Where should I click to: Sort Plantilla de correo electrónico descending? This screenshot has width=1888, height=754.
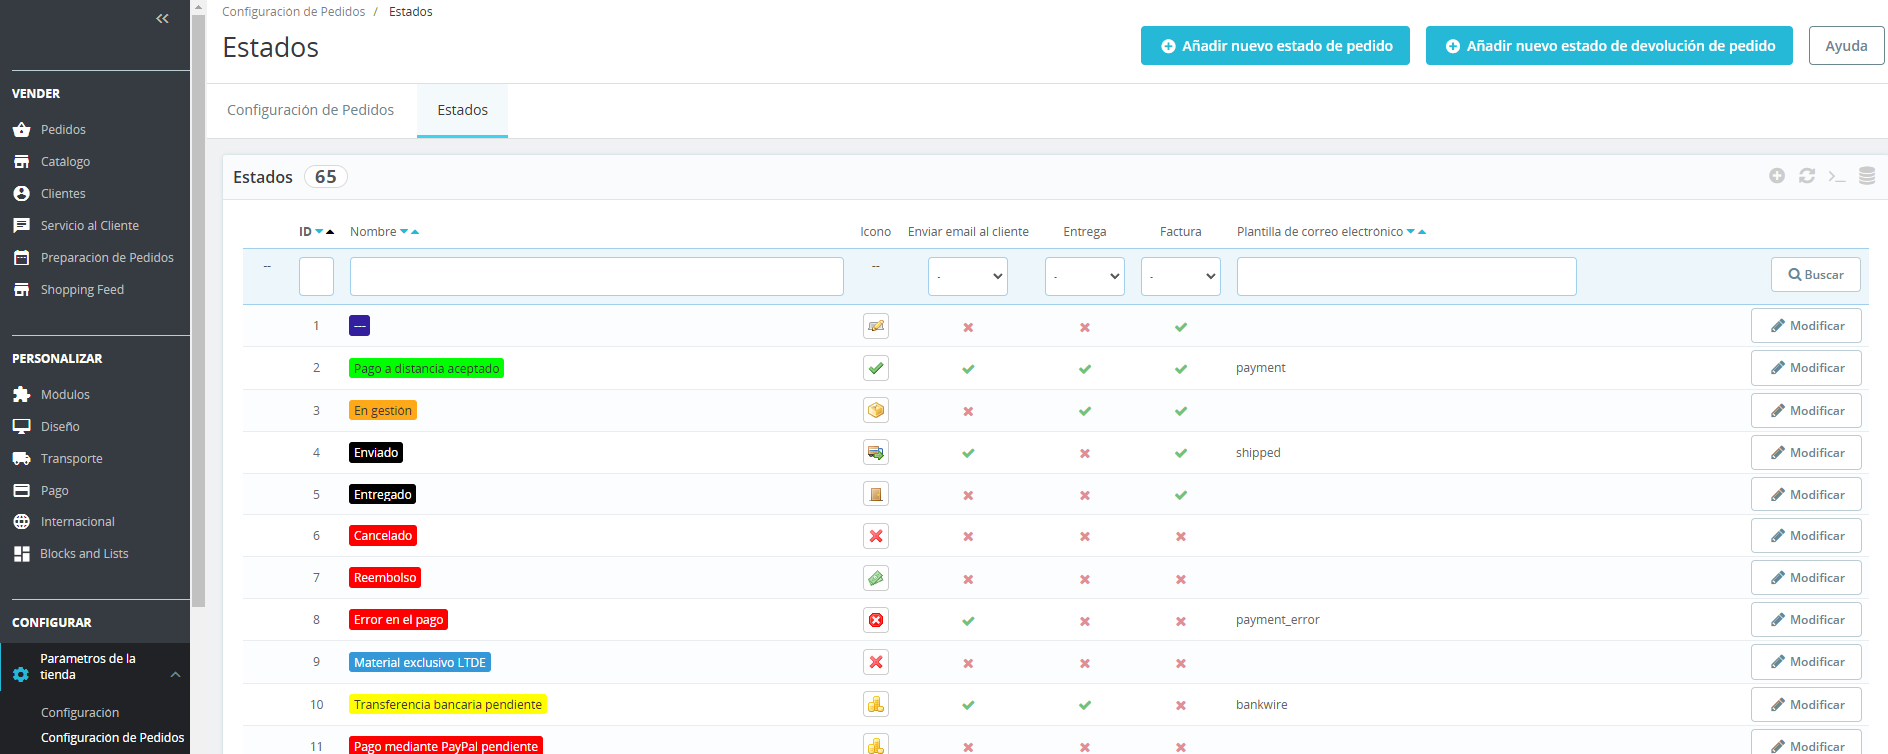(1411, 232)
